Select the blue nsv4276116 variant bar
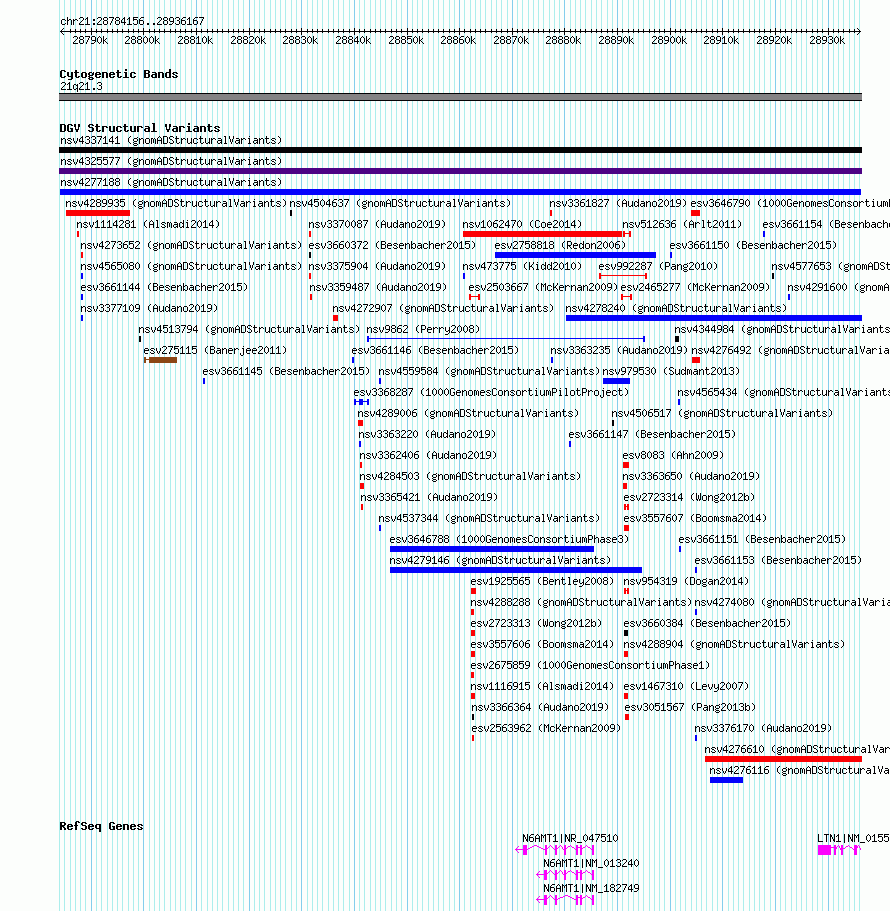Image resolution: width=890 pixels, height=911 pixels. coord(726,780)
